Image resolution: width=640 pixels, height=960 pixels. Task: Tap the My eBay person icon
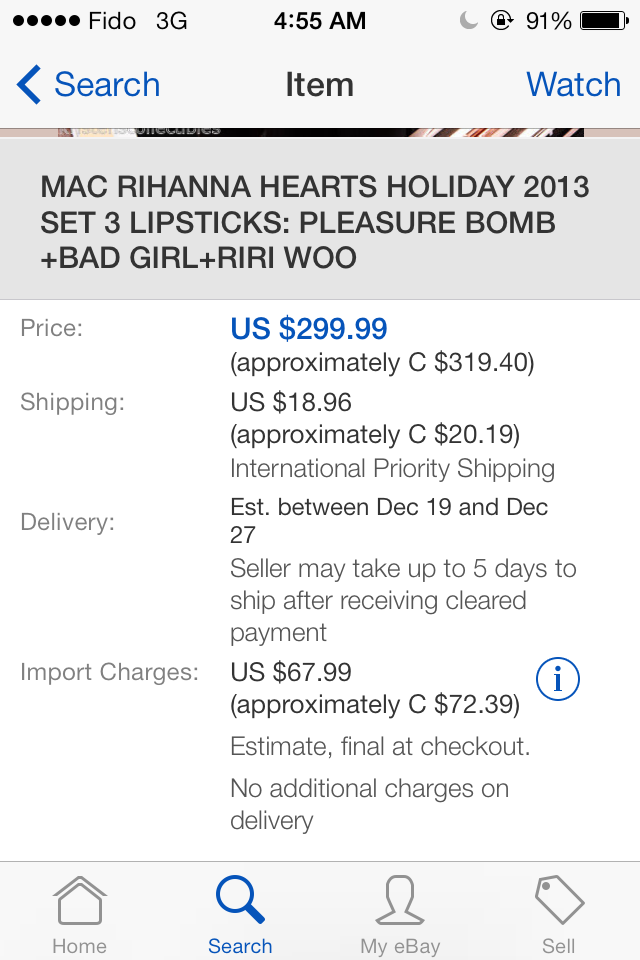pos(400,900)
